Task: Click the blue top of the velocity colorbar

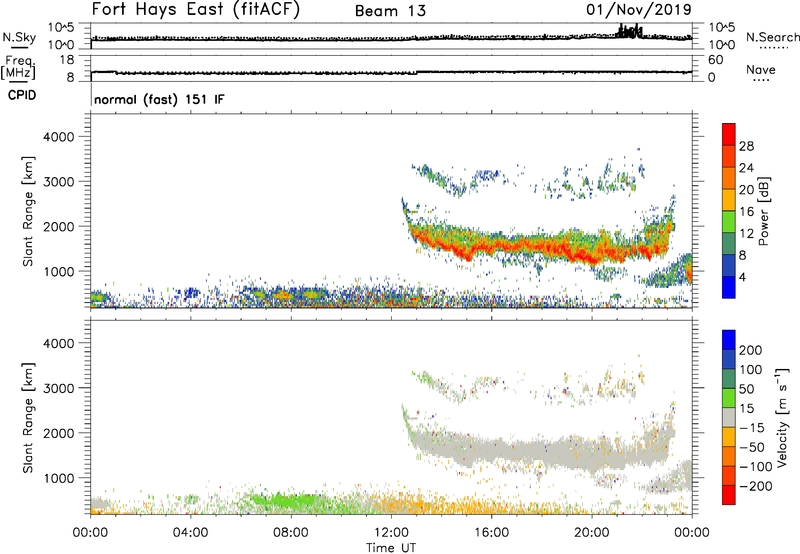Action: [729, 340]
